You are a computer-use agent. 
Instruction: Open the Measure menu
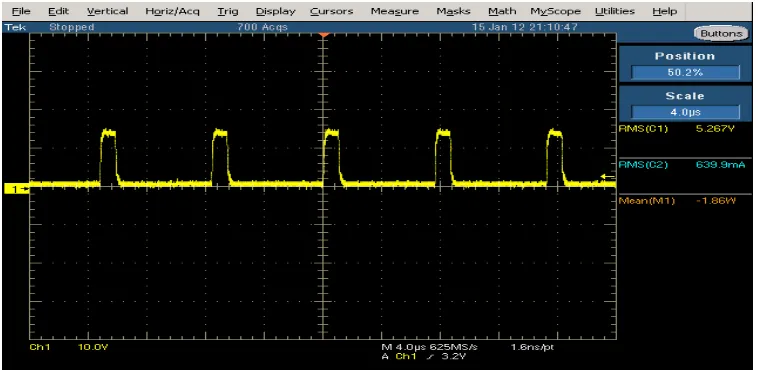394,11
